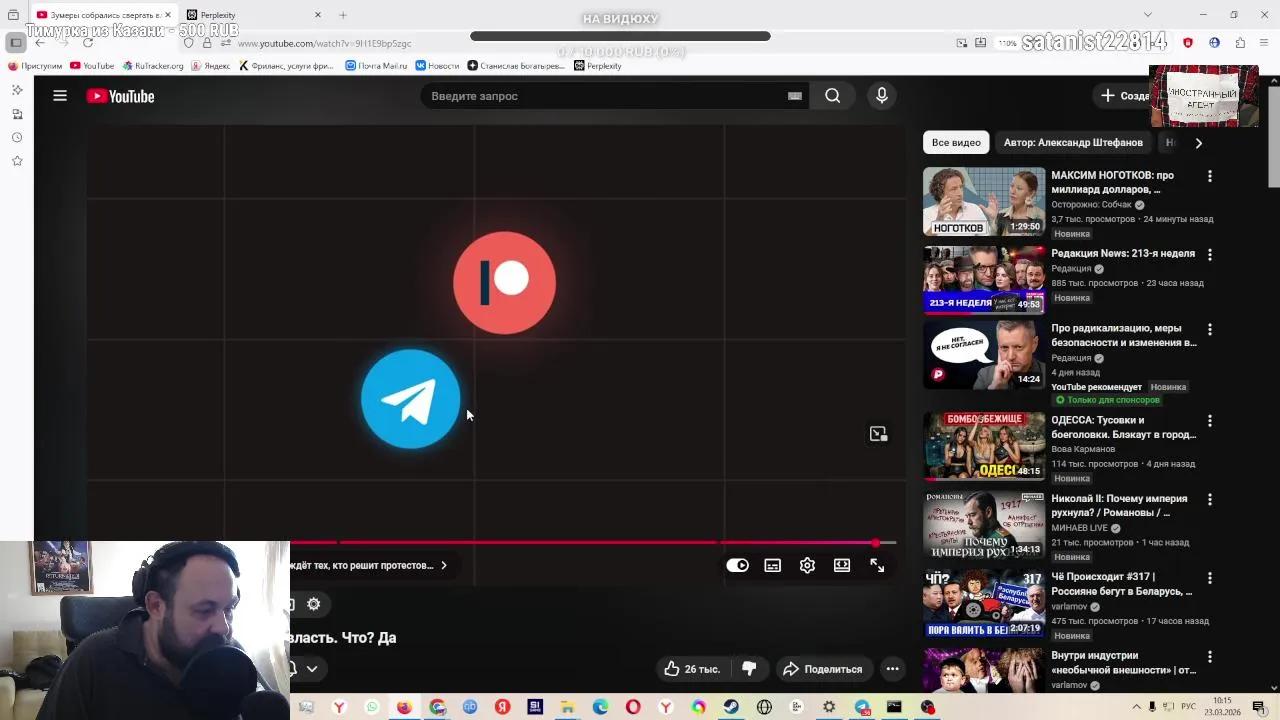1280x720 pixels.
Task: Click the progress bar scrubber handle
Action: [x=876, y=543]
